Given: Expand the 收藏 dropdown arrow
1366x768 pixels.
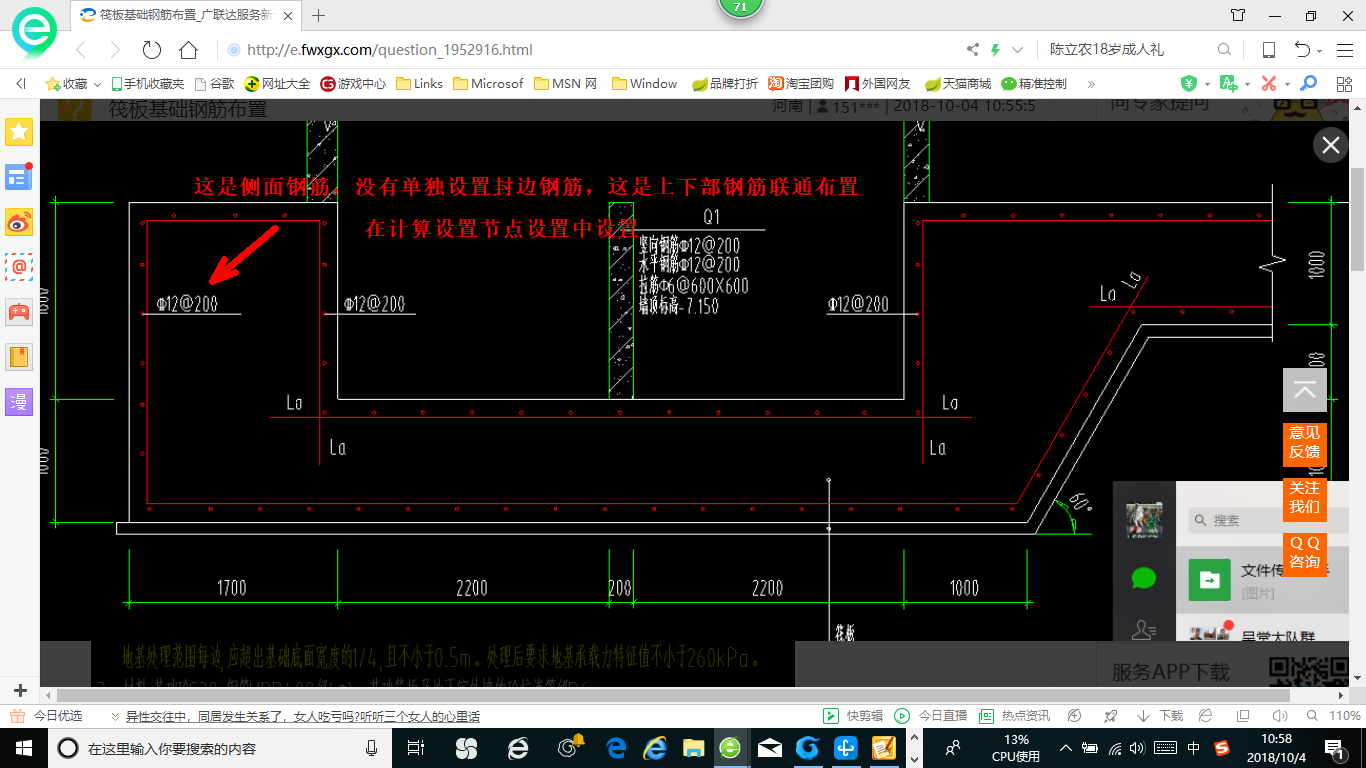Looking at the screenshot, I should click(x=97, y=85).
